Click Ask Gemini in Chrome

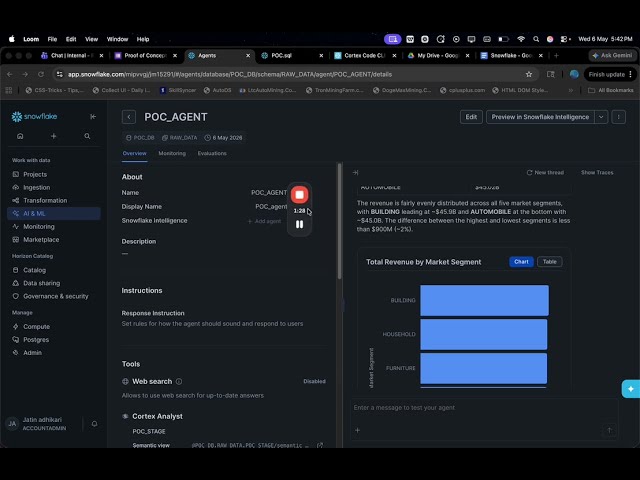click(x=612, y=56)
